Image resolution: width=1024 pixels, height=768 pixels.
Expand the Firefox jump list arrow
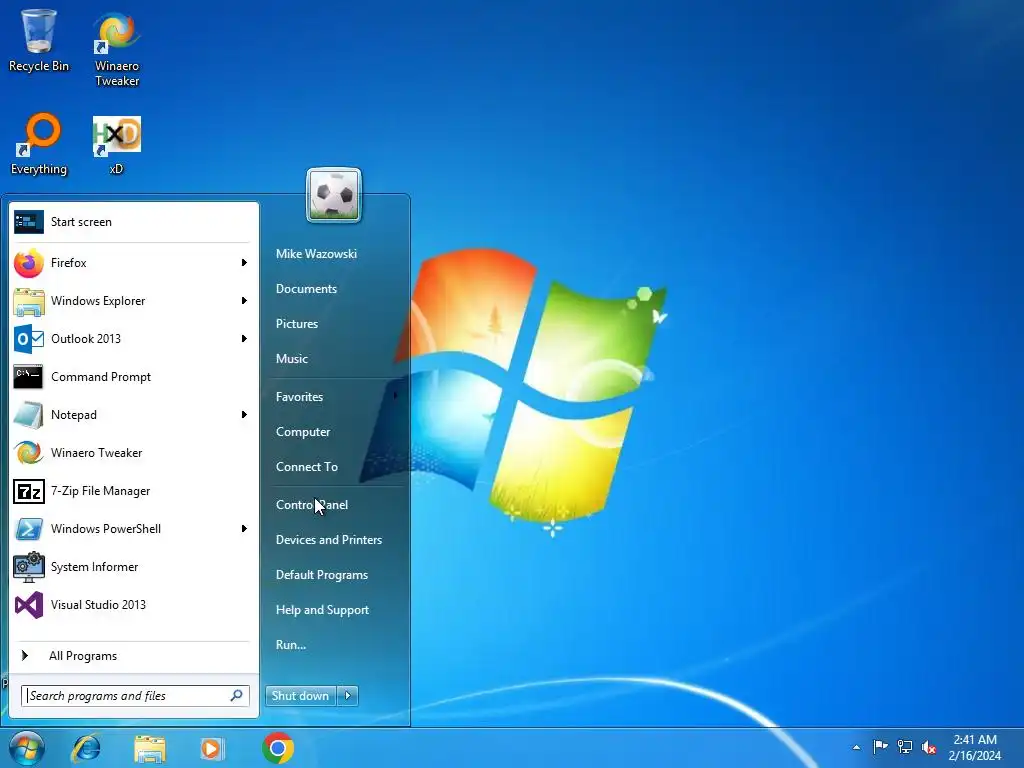244,263
